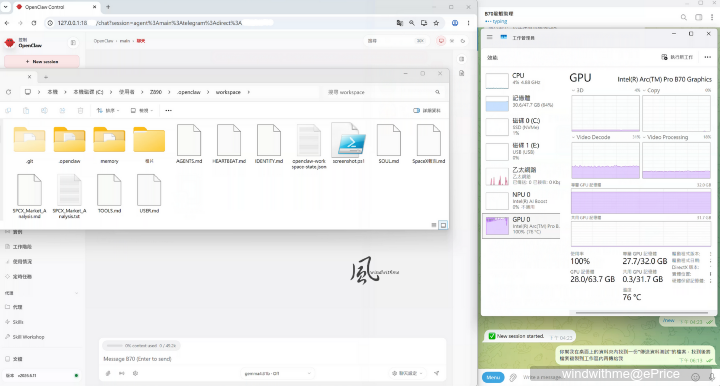Open the more options ellipsis in Explorer

(169, 111)
